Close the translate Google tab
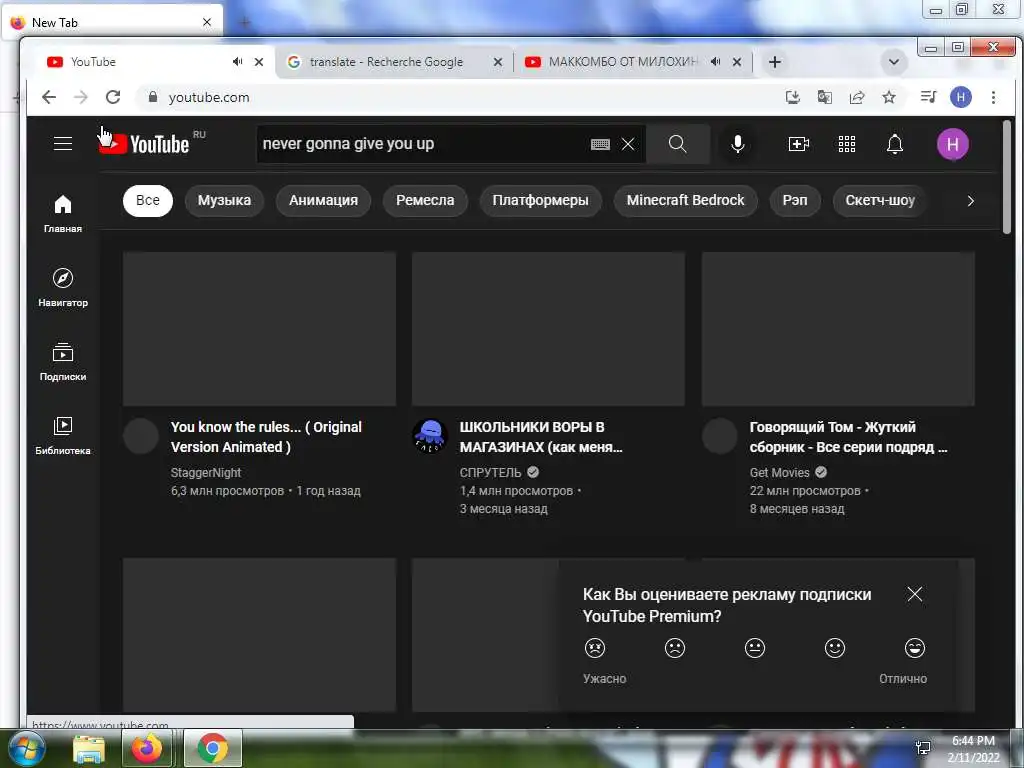 498,62
